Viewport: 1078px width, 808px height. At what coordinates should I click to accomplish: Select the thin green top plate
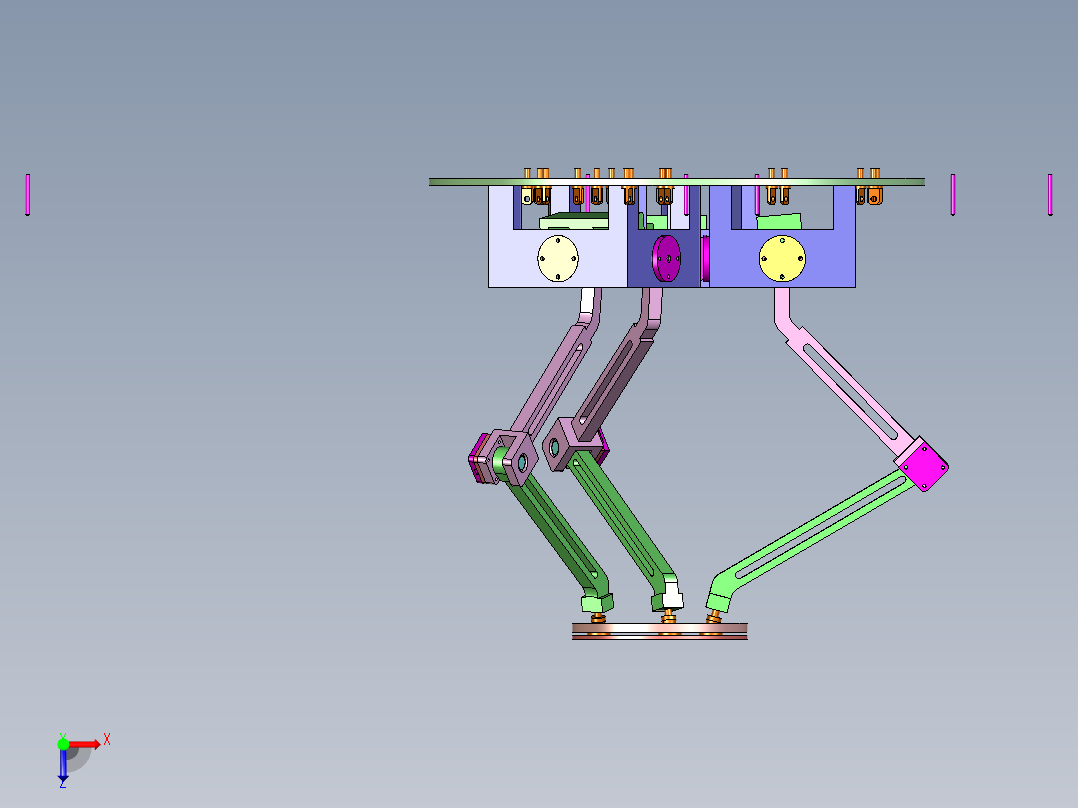(x=676, y=182)
